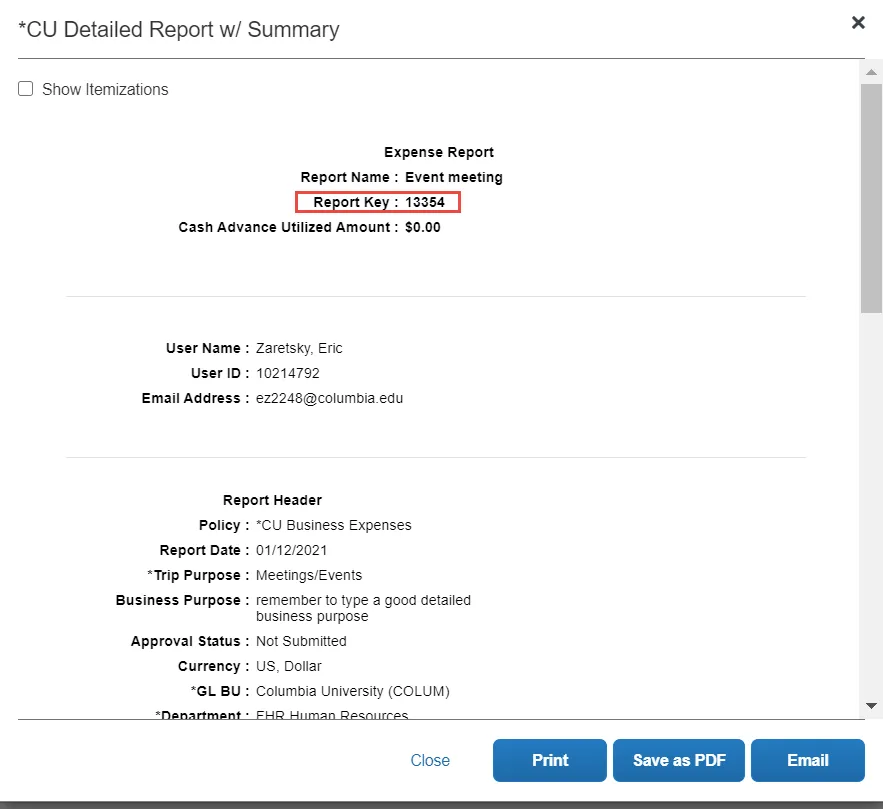Image resolution: width=883 pixels, height=809 pixels.
Task: Click the Business Purpose description text
Action: pos(363,608)
